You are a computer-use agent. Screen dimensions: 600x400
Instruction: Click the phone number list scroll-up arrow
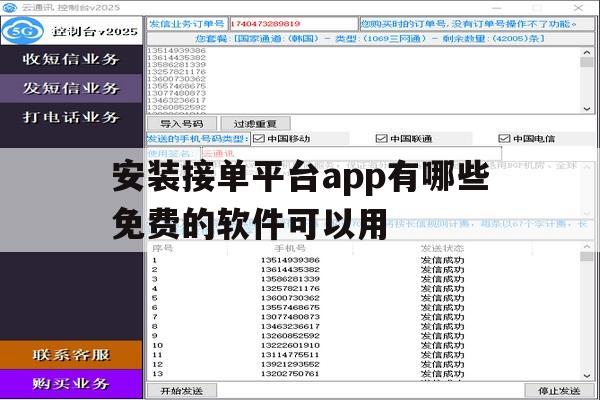coord(587,52)
